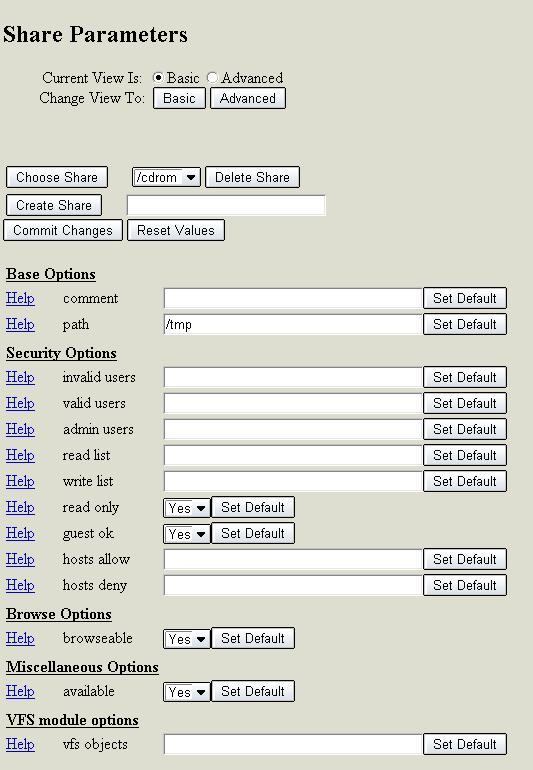Image resolution: width=533 pixels, height=770 pixels.
Task: Set Default for admin users
Action: 465,429
